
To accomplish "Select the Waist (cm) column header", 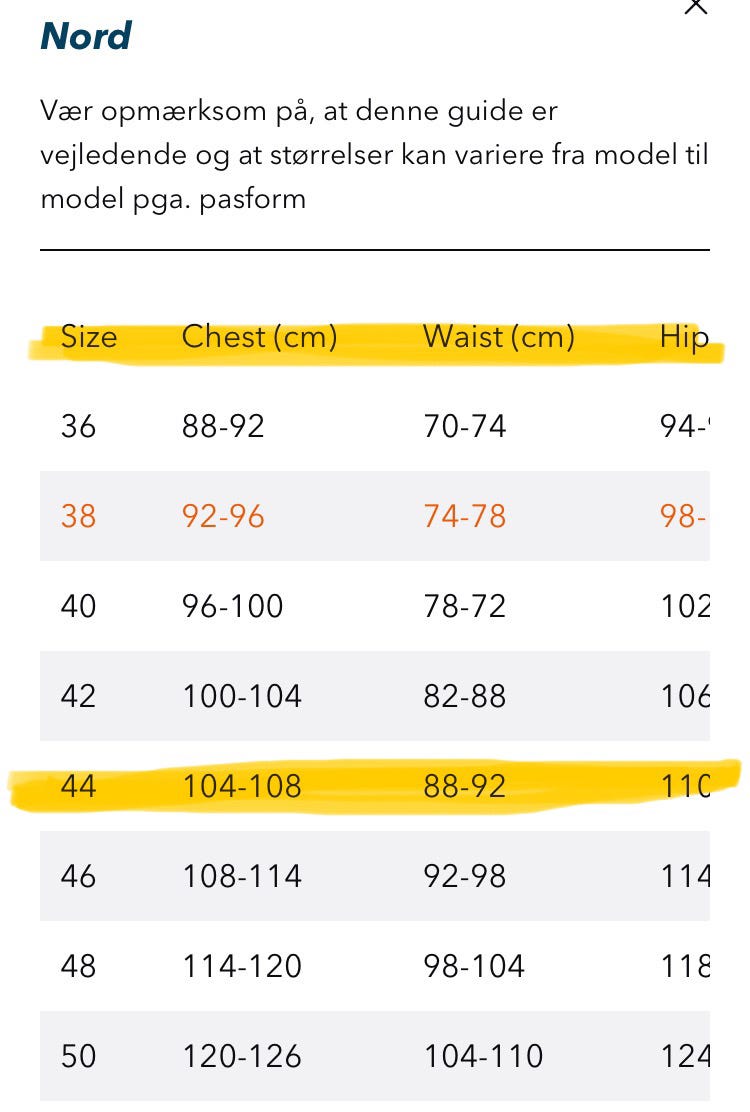I will pos(498,337).
